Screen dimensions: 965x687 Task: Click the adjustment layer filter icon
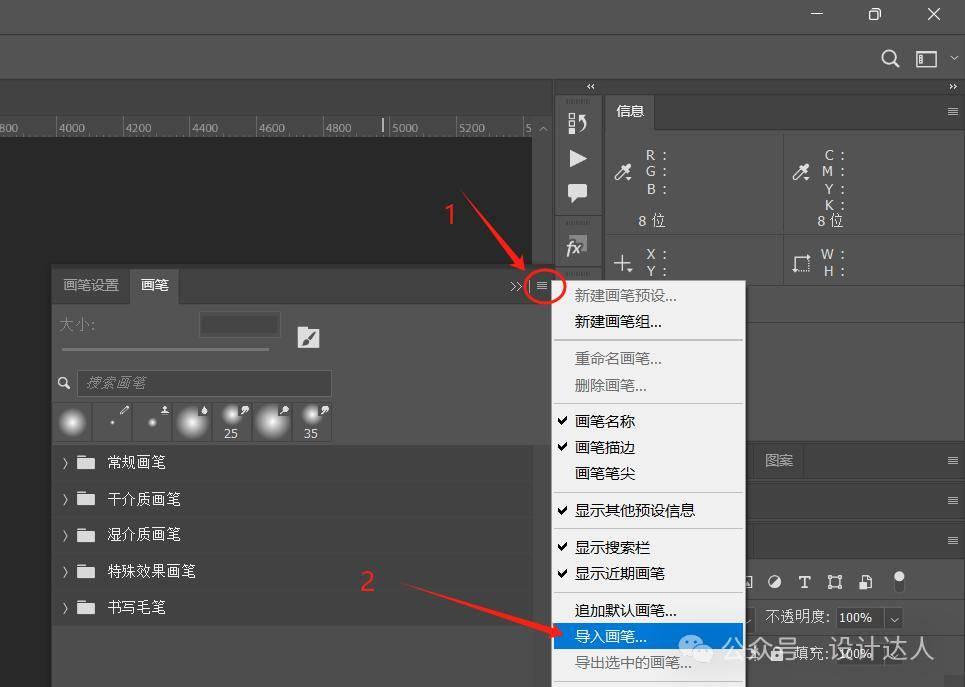[774, 581]
